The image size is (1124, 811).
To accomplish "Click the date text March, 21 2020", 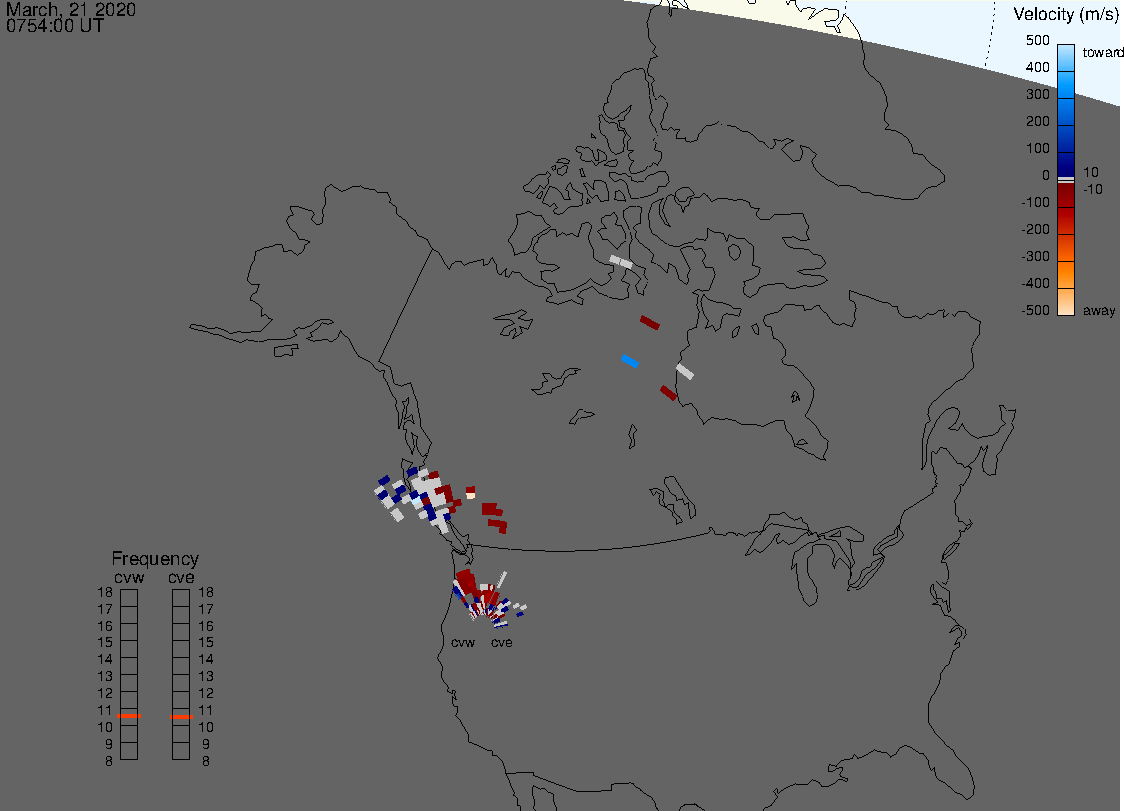I will [x=70, y=9].
